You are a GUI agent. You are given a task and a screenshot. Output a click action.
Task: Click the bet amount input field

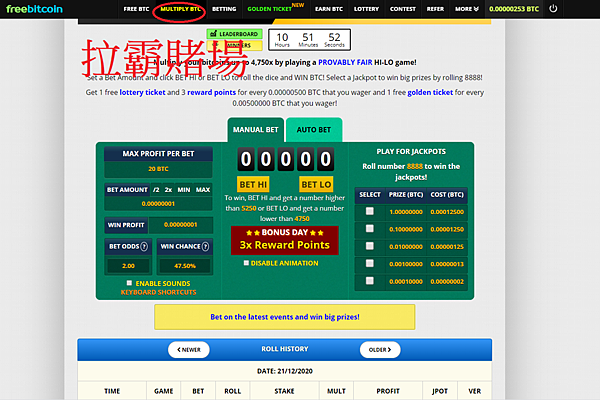tap(158, 204)
